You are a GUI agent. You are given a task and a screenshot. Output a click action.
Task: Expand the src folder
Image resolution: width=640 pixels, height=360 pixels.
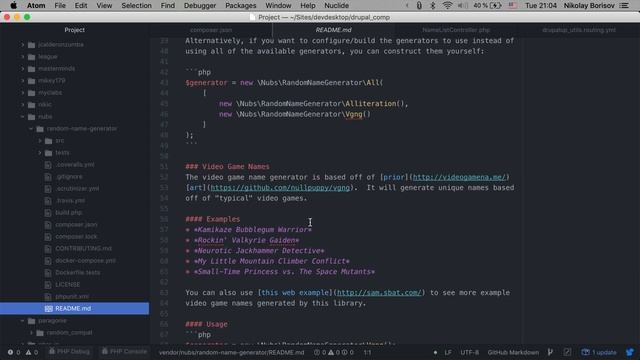(40, 141)
